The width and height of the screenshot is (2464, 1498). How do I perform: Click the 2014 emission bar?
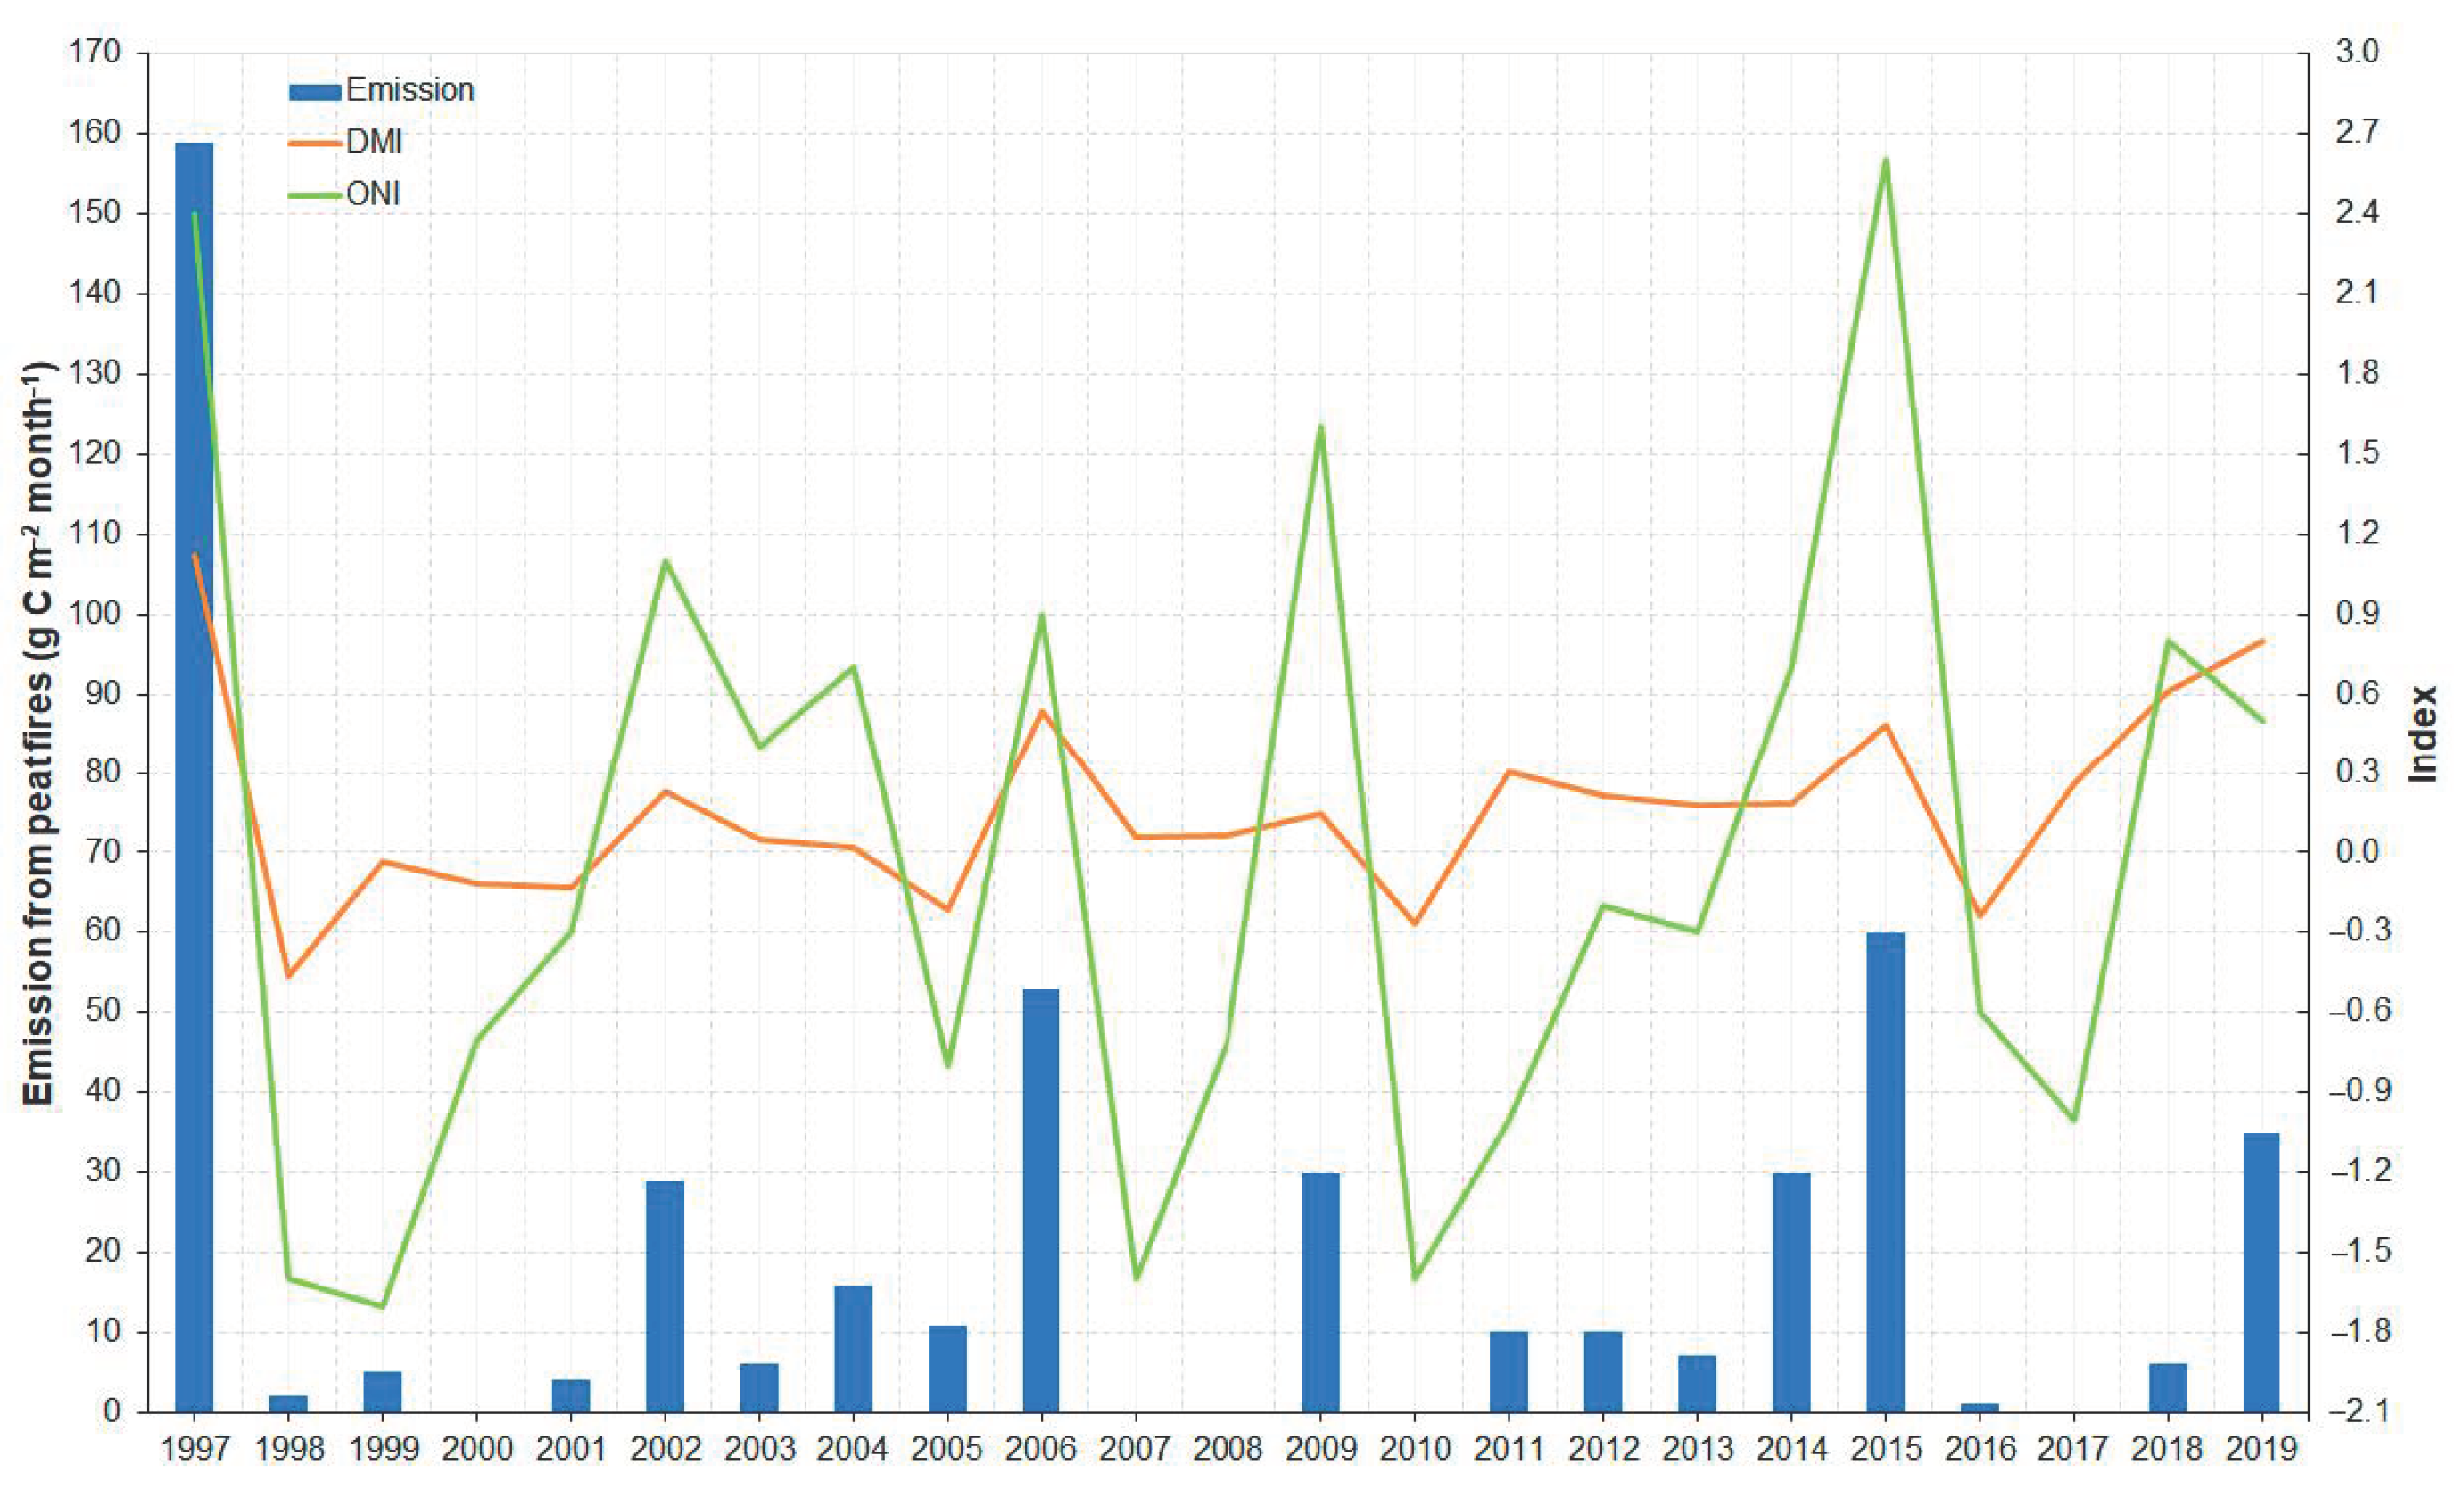pos(1791,1291)
